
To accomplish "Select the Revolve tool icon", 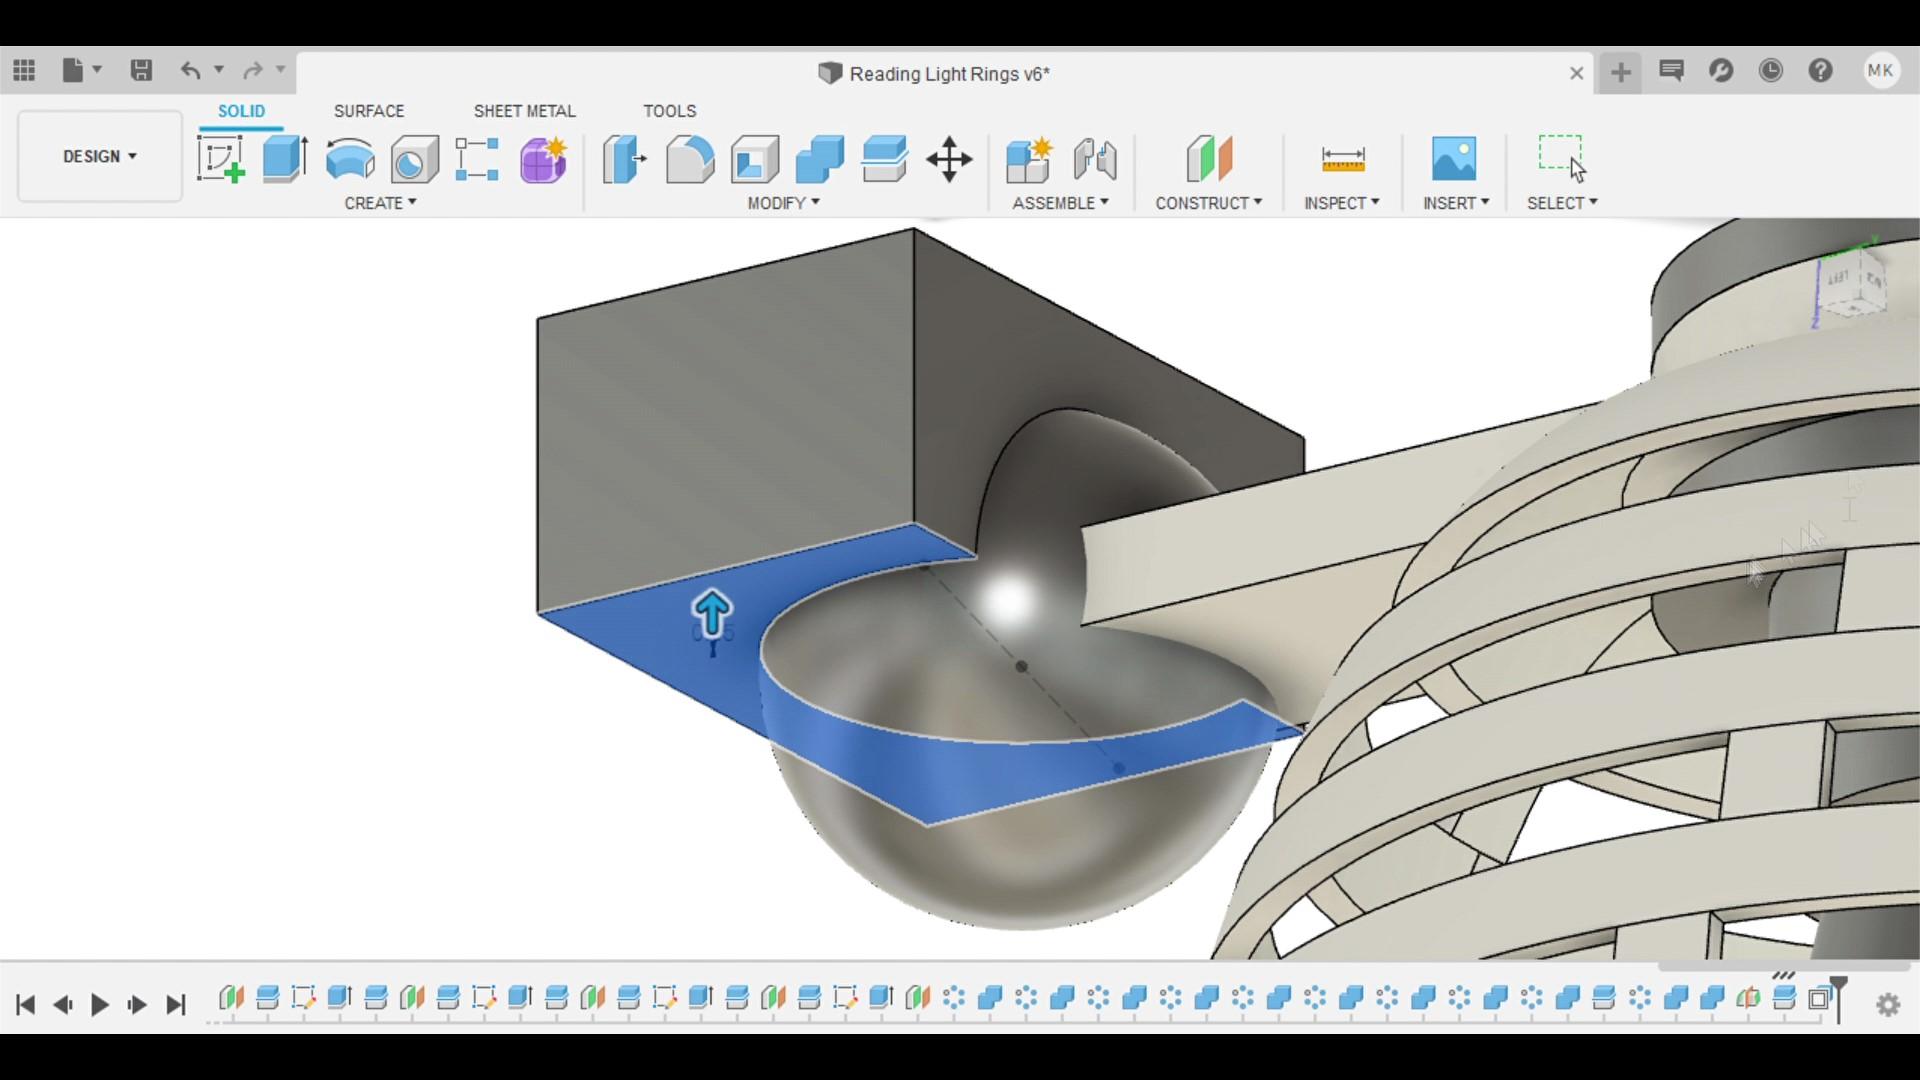I will tap(350, 159).
